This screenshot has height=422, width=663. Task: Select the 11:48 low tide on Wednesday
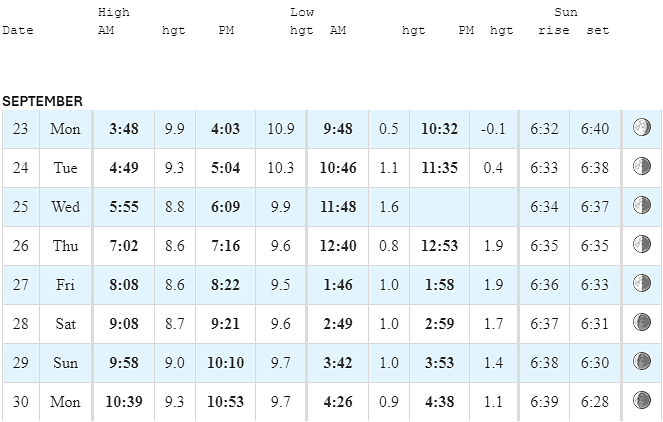[x=338, y=207]
